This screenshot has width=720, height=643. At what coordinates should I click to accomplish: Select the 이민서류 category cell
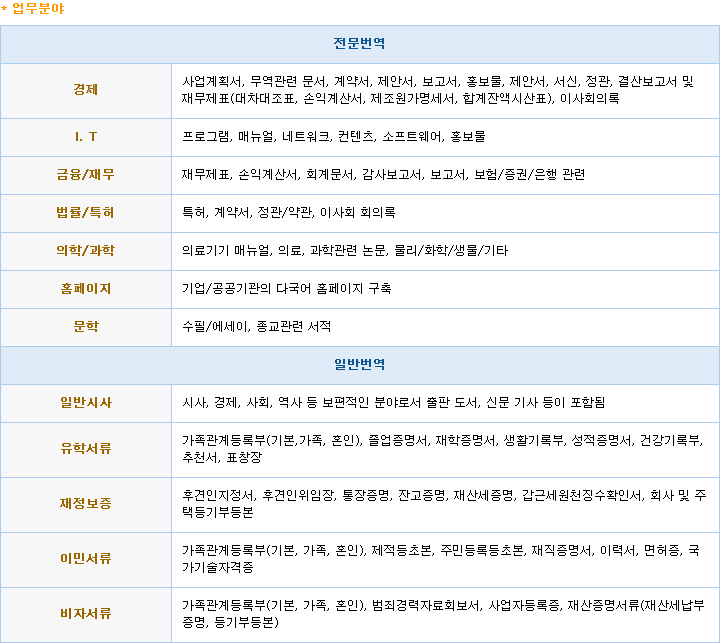(x=86, y=559)
